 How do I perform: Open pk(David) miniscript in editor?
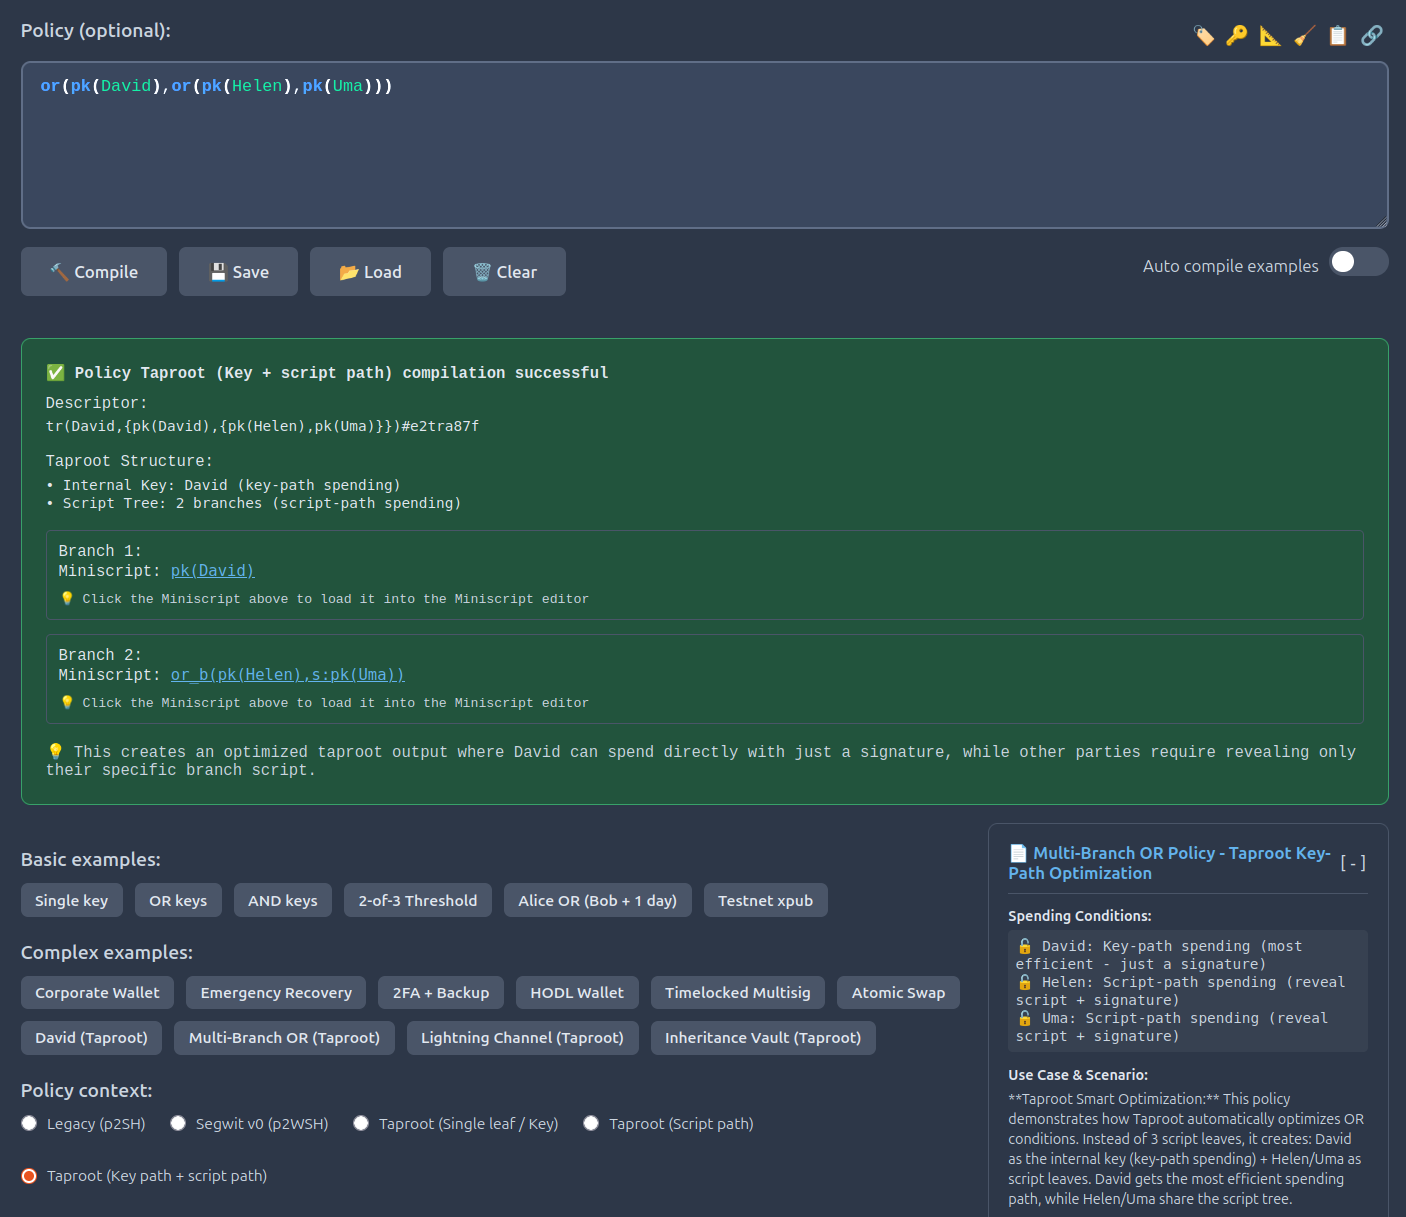coord(212,571)
